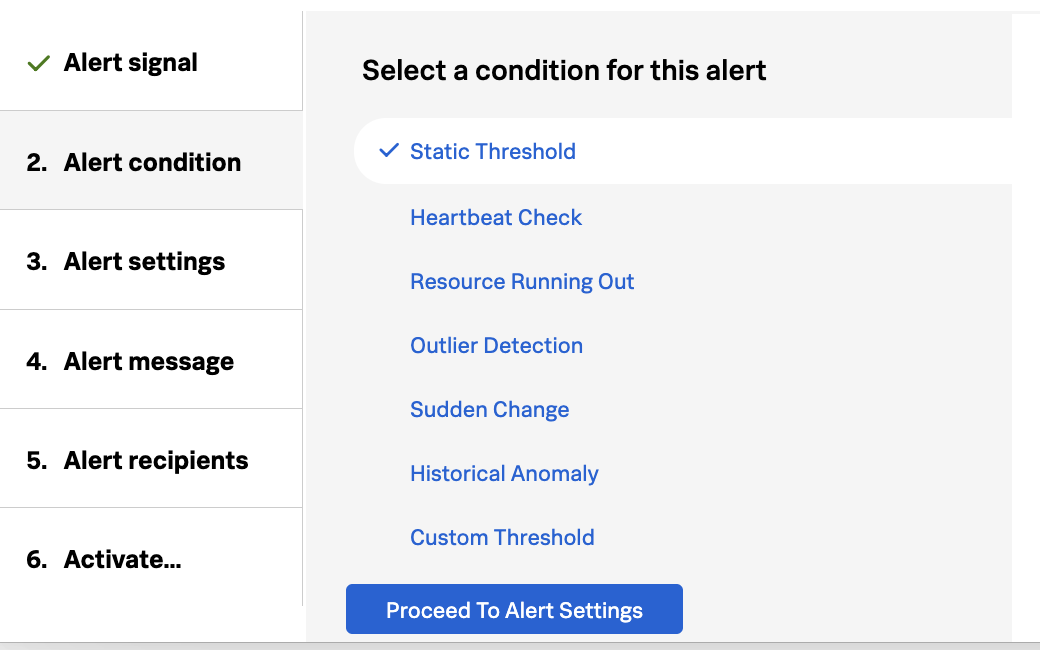Select the Static Threshold condition
Image resolution: width=1040 pixels, height=650 pixels.
click(493, 151)
